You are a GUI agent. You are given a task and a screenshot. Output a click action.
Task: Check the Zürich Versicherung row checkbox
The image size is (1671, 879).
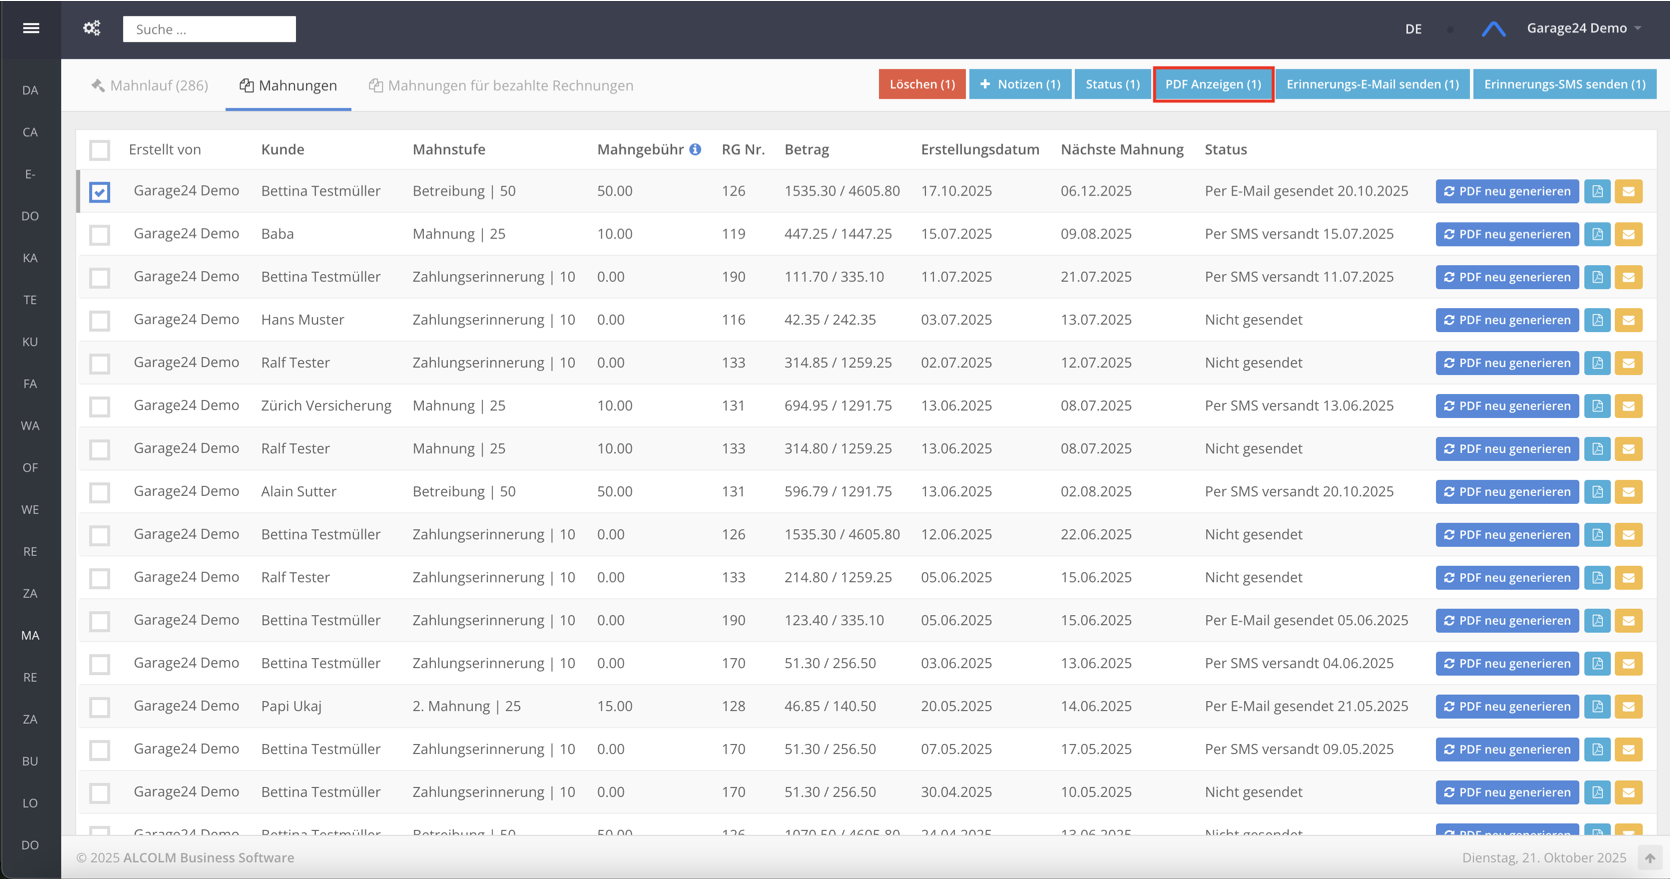[100, 407]
